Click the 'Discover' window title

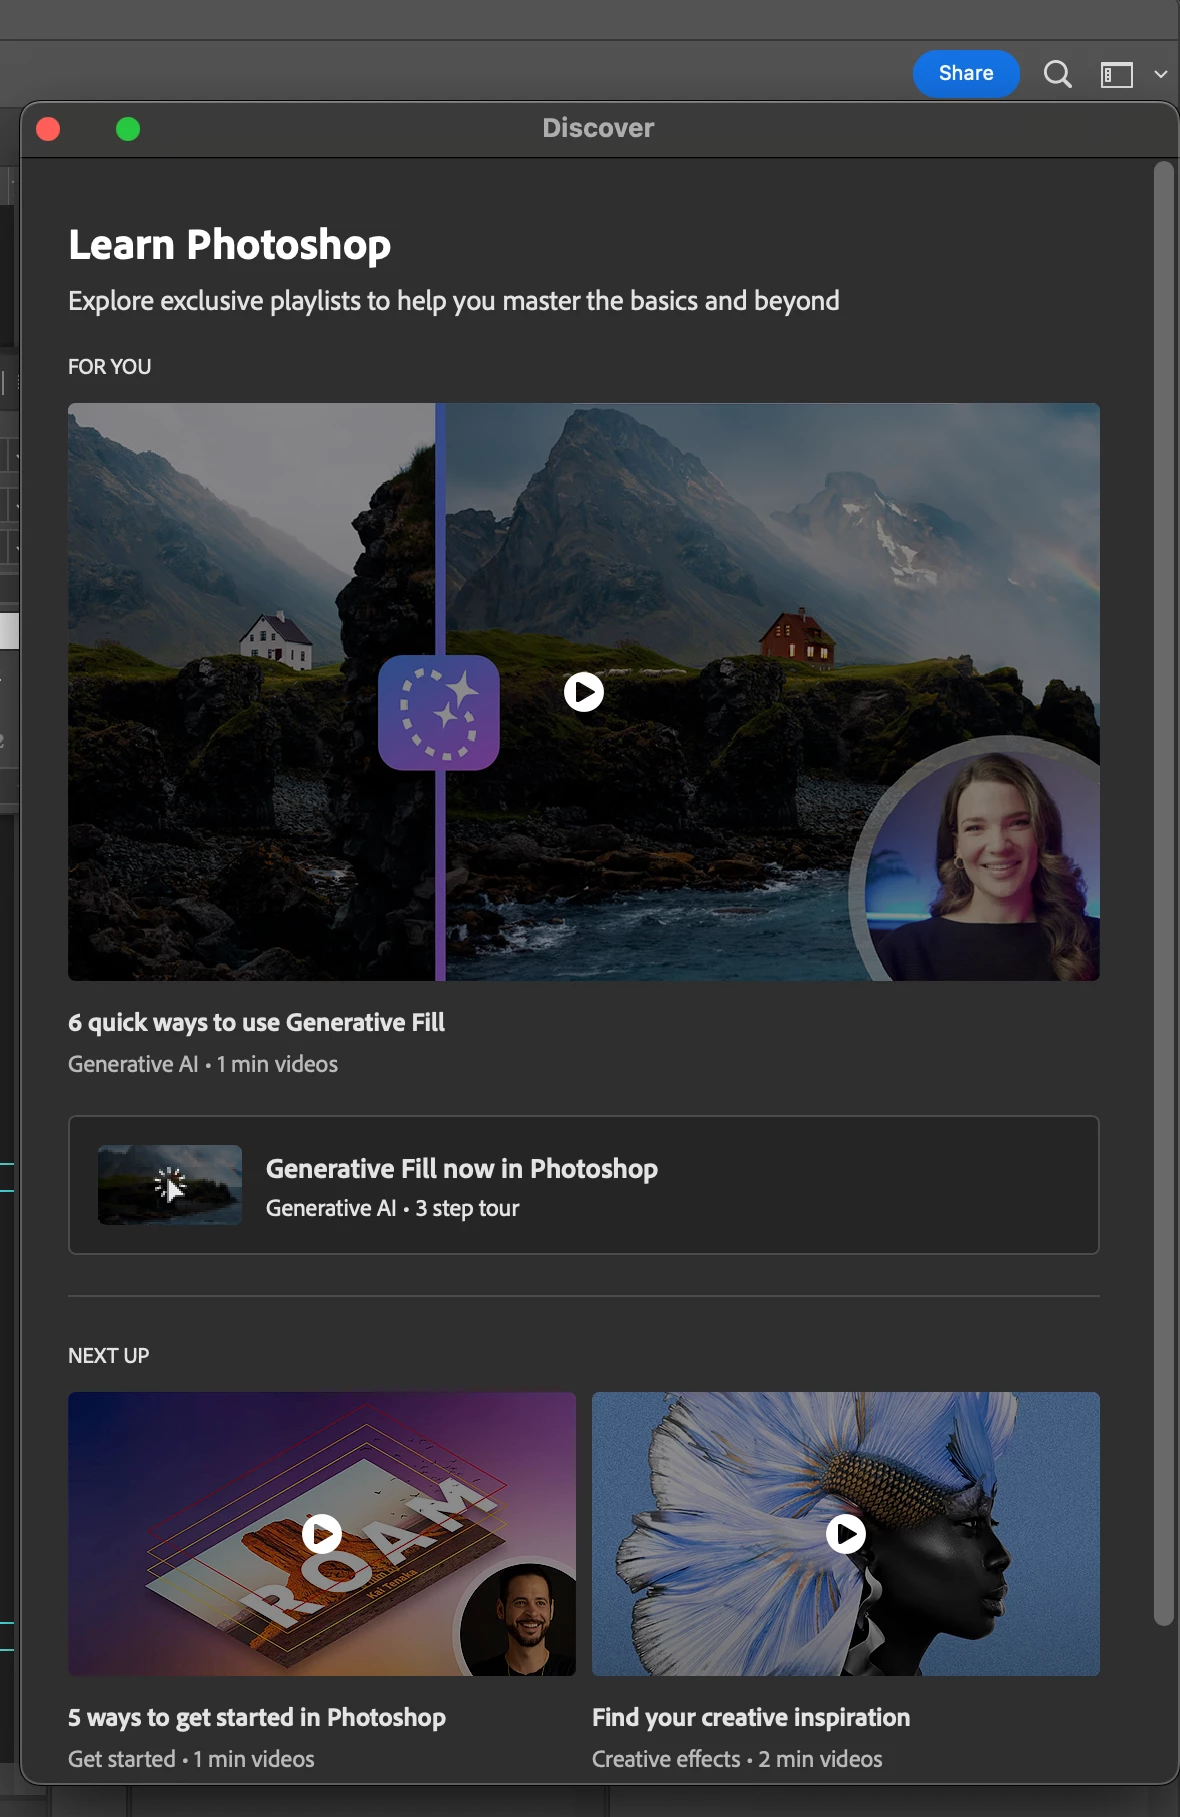pyautogui.click(x=598, y=128)
